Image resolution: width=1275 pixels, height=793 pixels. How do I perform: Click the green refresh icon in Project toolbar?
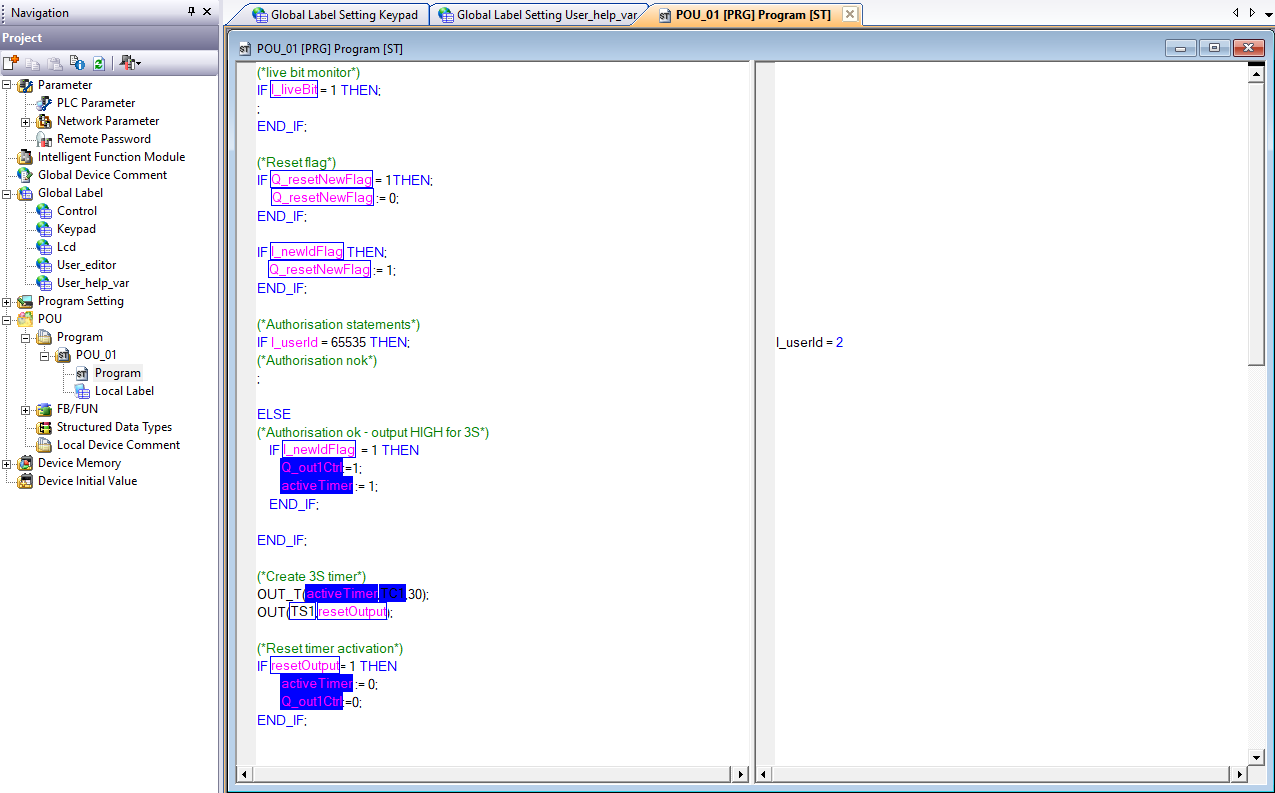(99, 63)
